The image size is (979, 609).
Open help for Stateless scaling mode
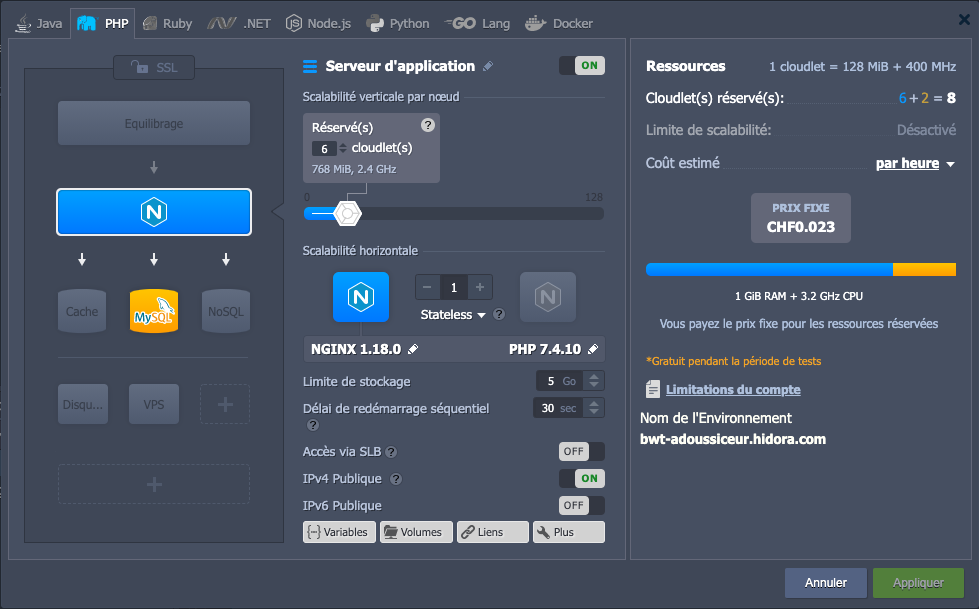click(x=499, y=314)
